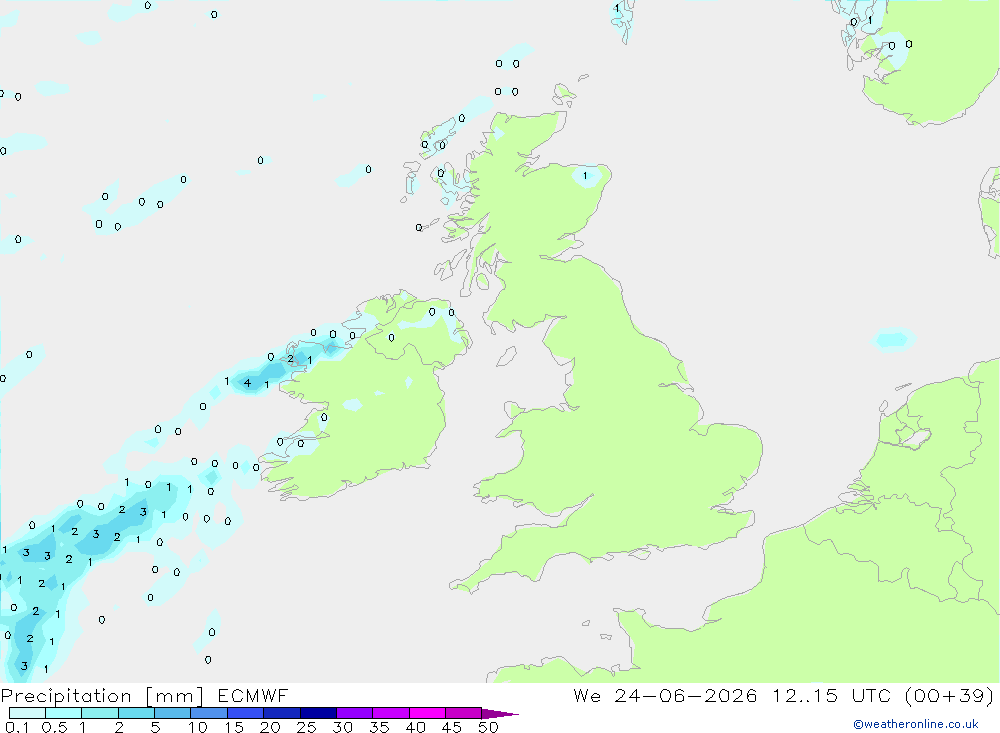Image resolution: width=1000 pixels, height=733 pixels.
Task: Select the 1–2 mm legend color
Action: [99, 713]
